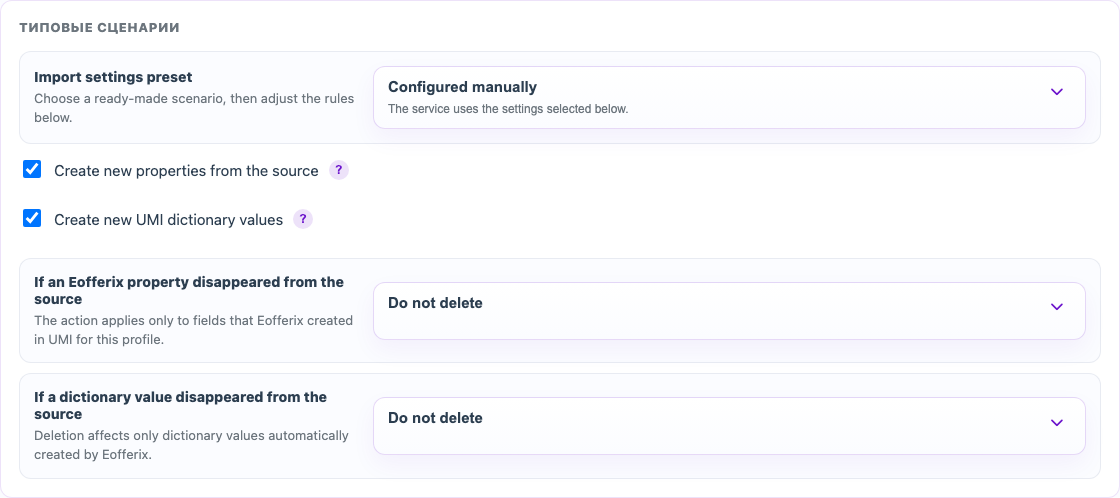Viewport: 1120px width, 498px height.
Task: Click 'Choose a ready-made scenario' description
Action: [x=194, y=108]
